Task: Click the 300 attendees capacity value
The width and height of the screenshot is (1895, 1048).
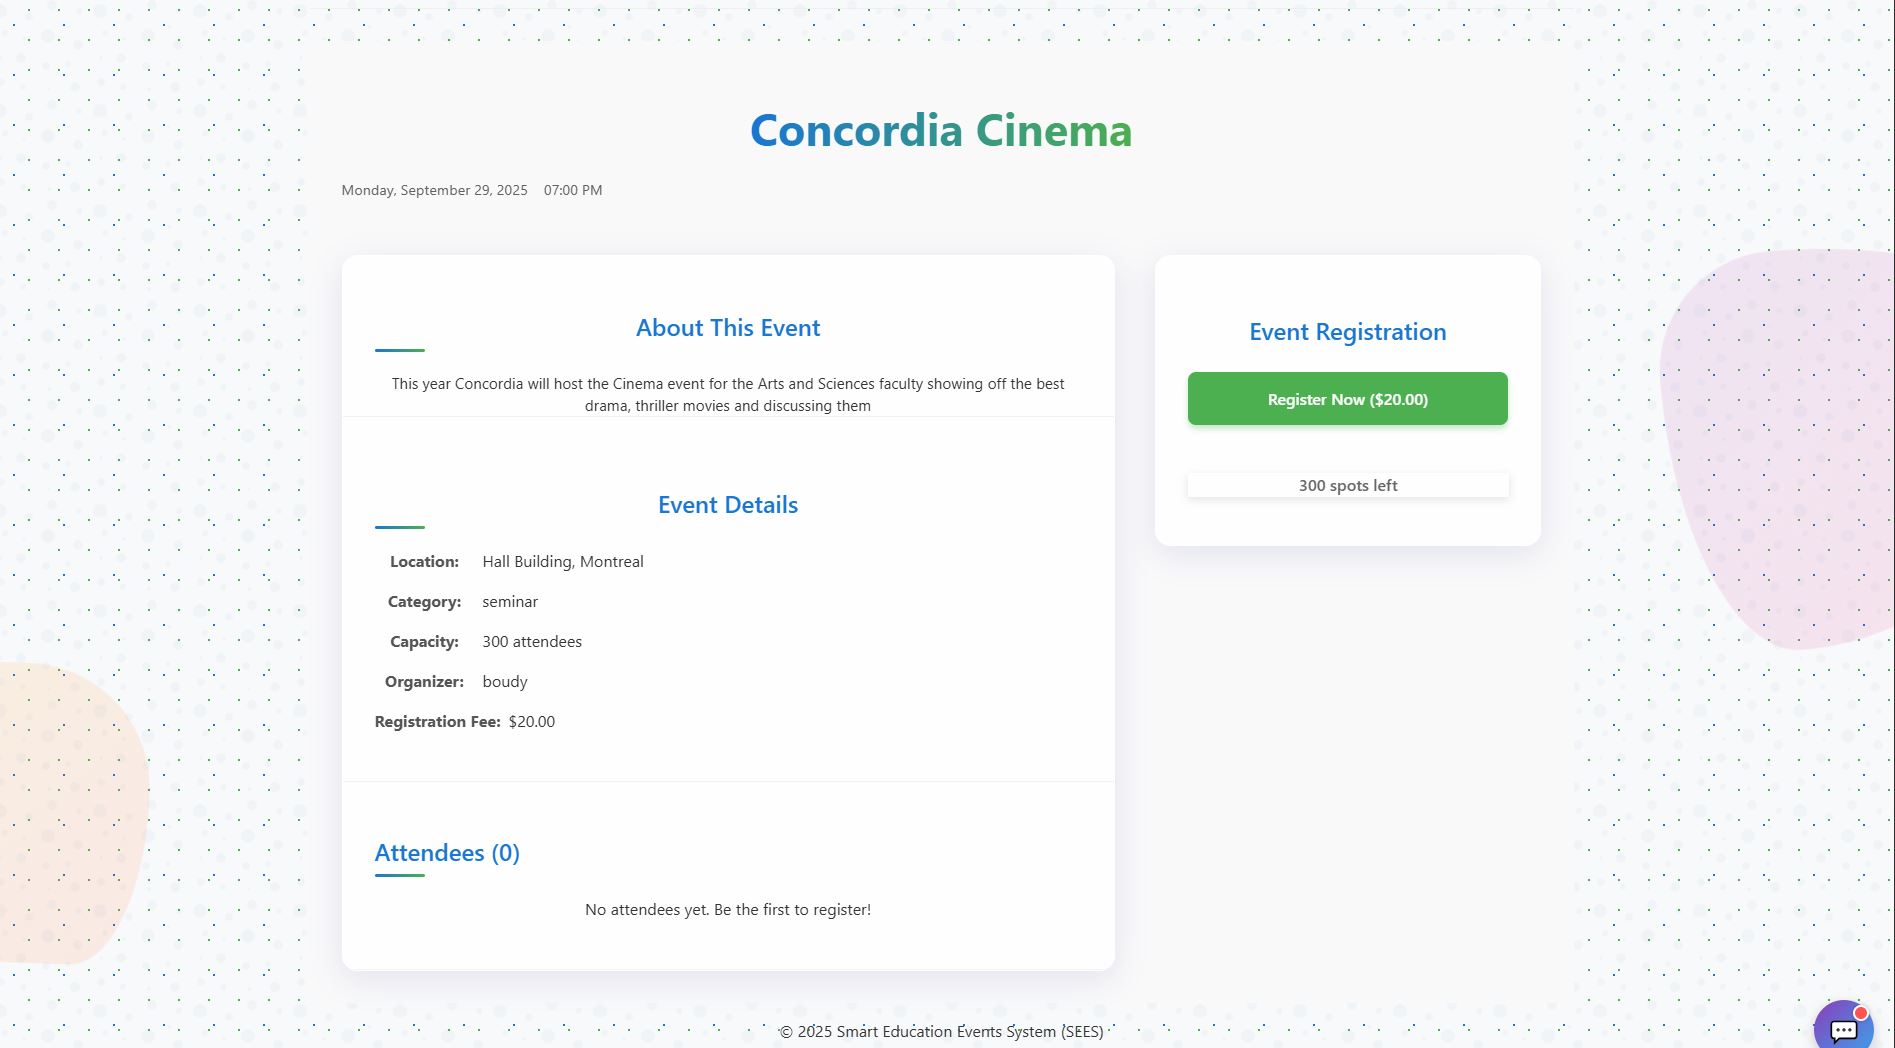Action: (x=532, y=642)
